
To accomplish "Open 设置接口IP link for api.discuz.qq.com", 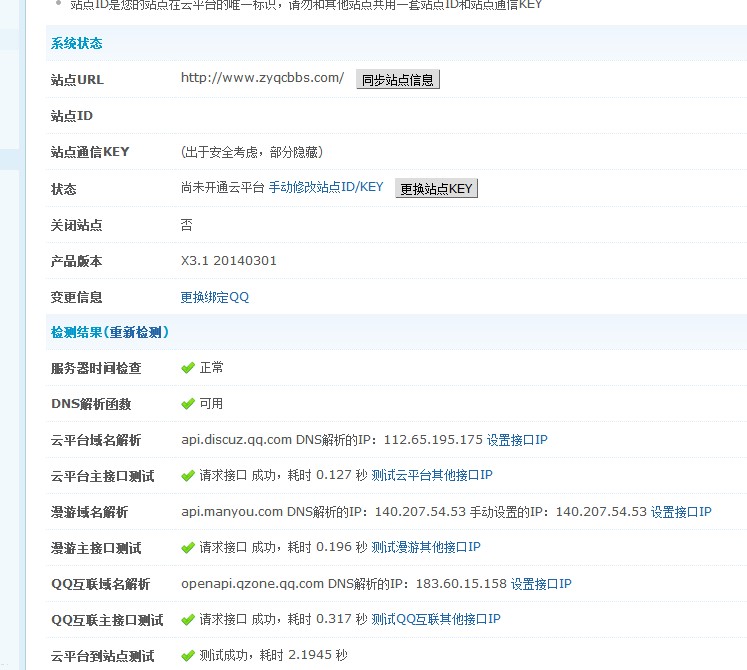I will [x=517, y=439].
